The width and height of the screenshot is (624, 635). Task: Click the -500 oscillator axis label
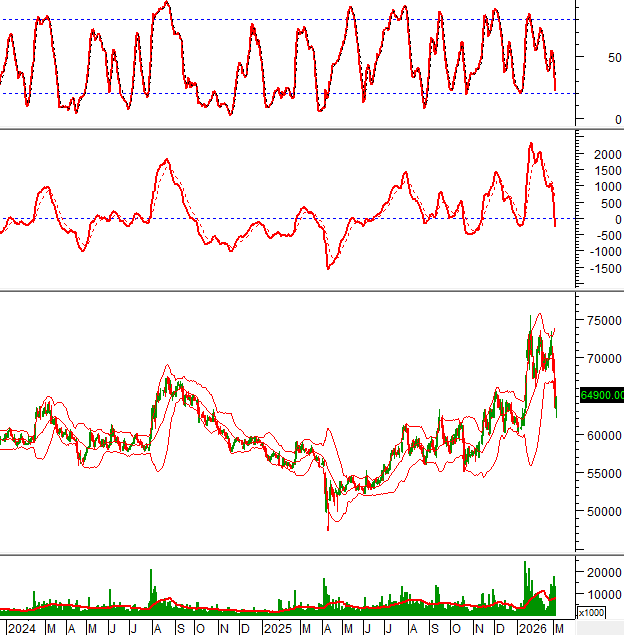click(x=604, y=235)
